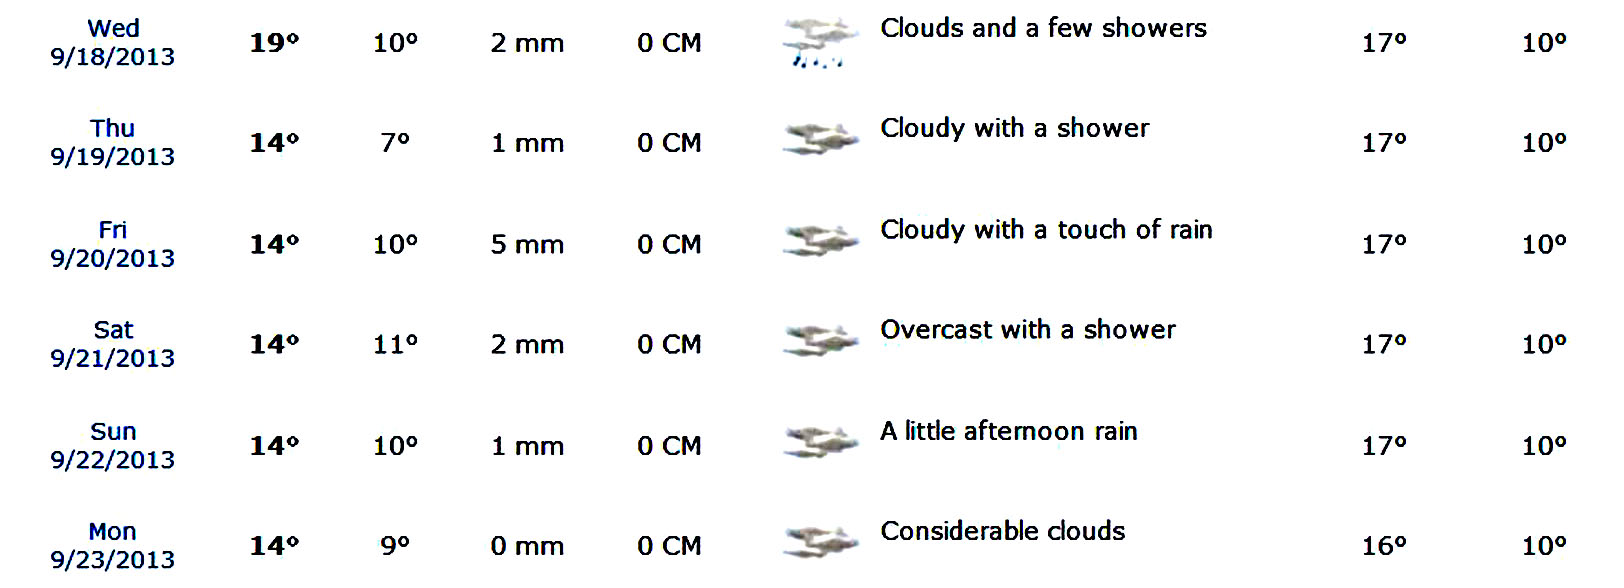The width and height of the screenshot is (1624, 588).
Task: Click the 'Cloudy with a touch of rain' text
Action: 1046,230
